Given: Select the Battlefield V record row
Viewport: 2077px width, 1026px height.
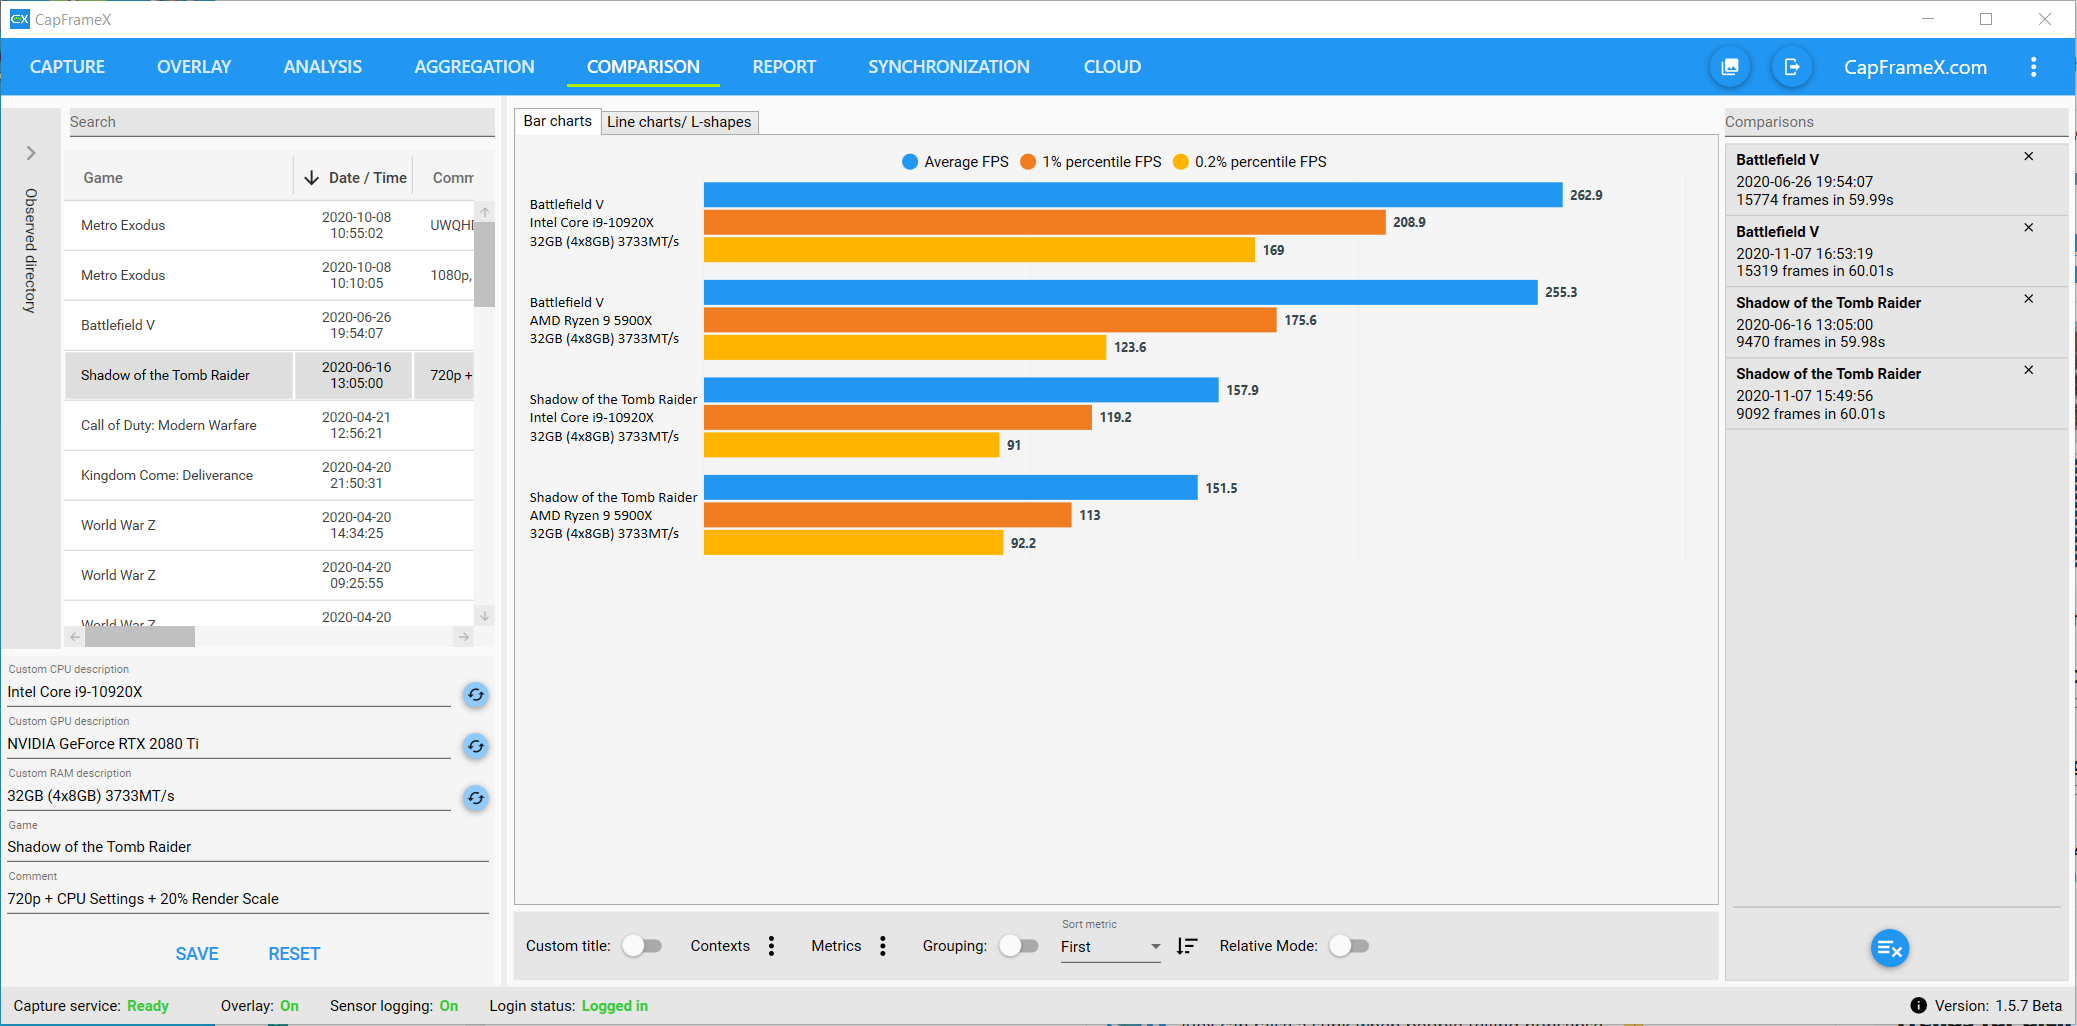Looking at the screenshot, I should [x=269, y=325].
